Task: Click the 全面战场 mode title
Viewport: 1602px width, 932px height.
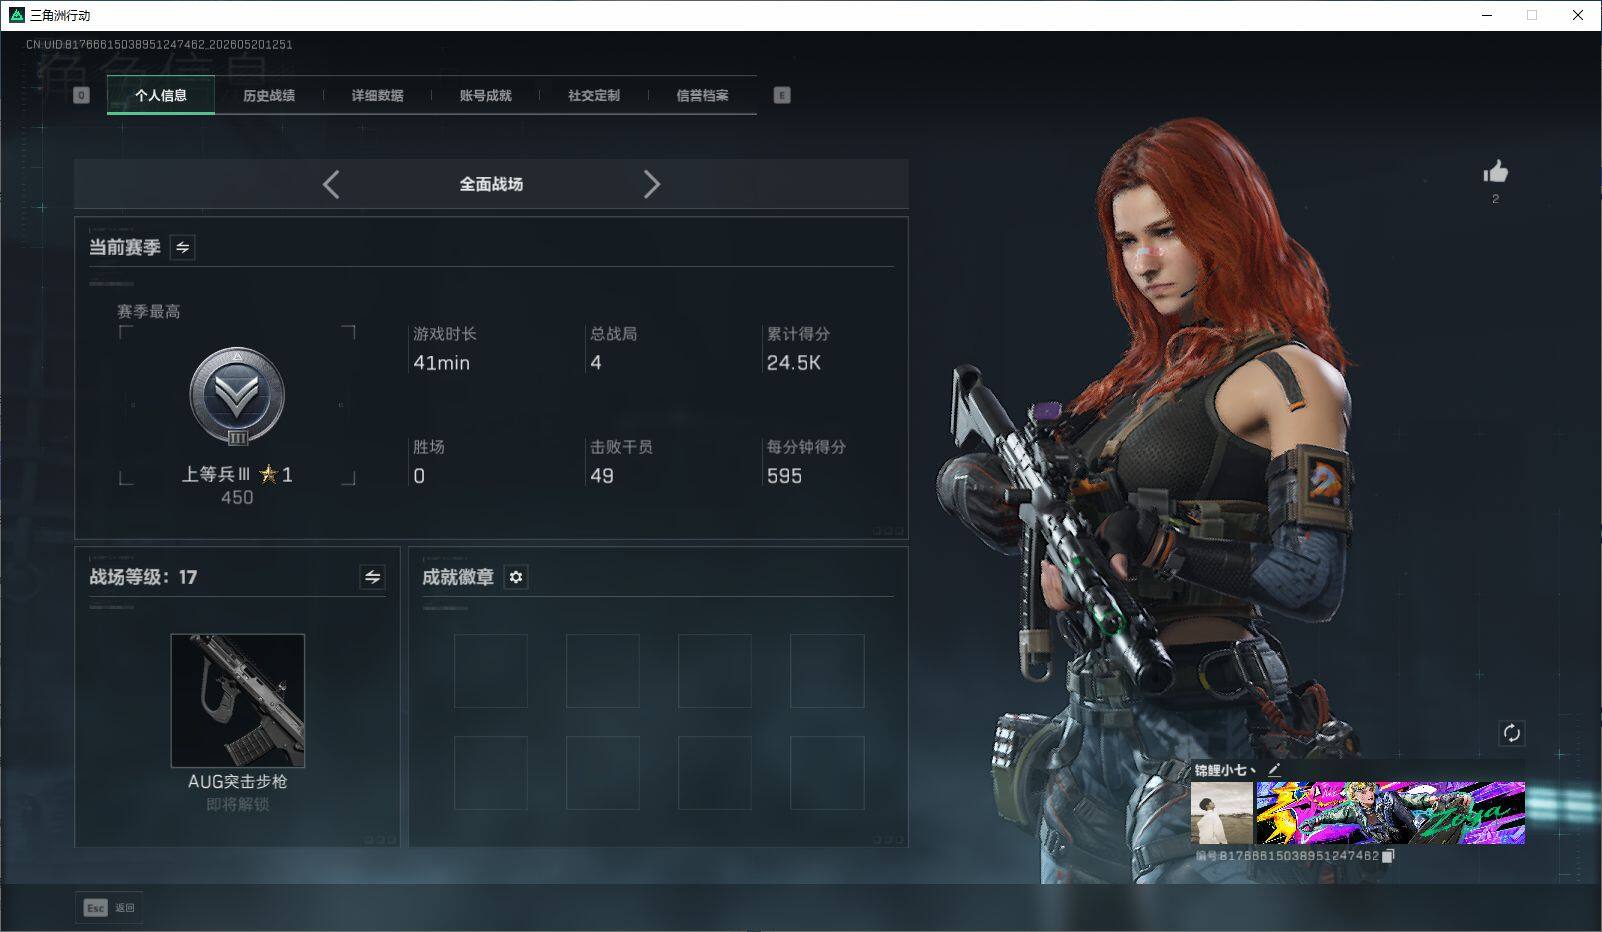Action: pos(491,184)
